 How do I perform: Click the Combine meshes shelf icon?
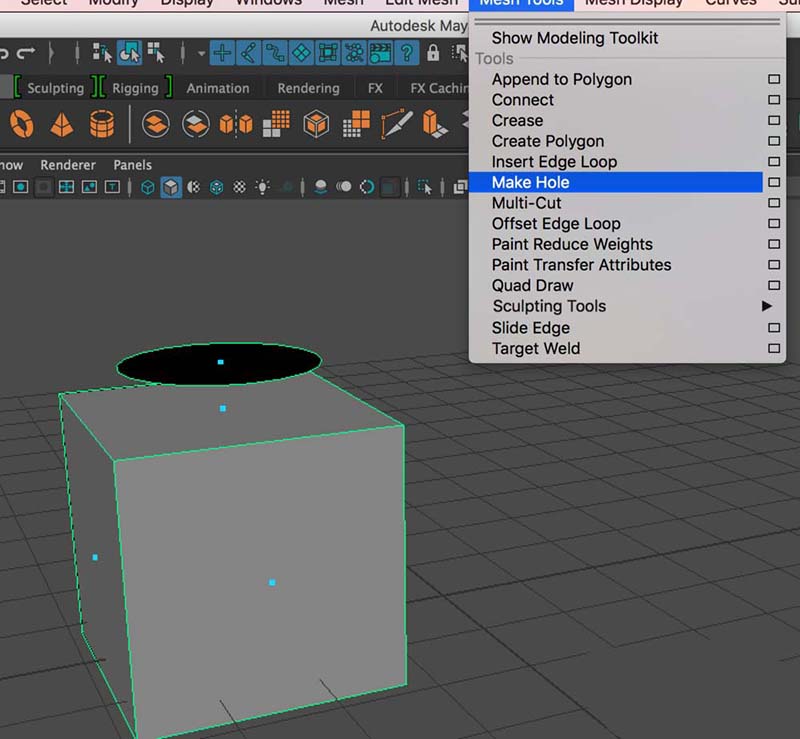pos(156,124)
